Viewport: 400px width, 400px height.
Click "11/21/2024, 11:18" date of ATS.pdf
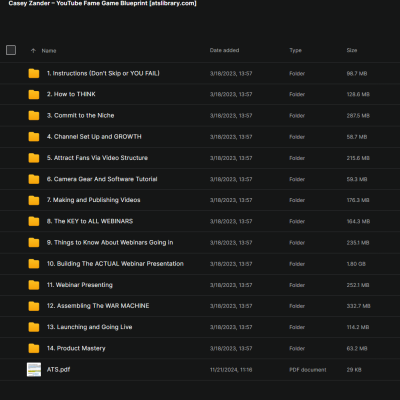click(231, 370)
